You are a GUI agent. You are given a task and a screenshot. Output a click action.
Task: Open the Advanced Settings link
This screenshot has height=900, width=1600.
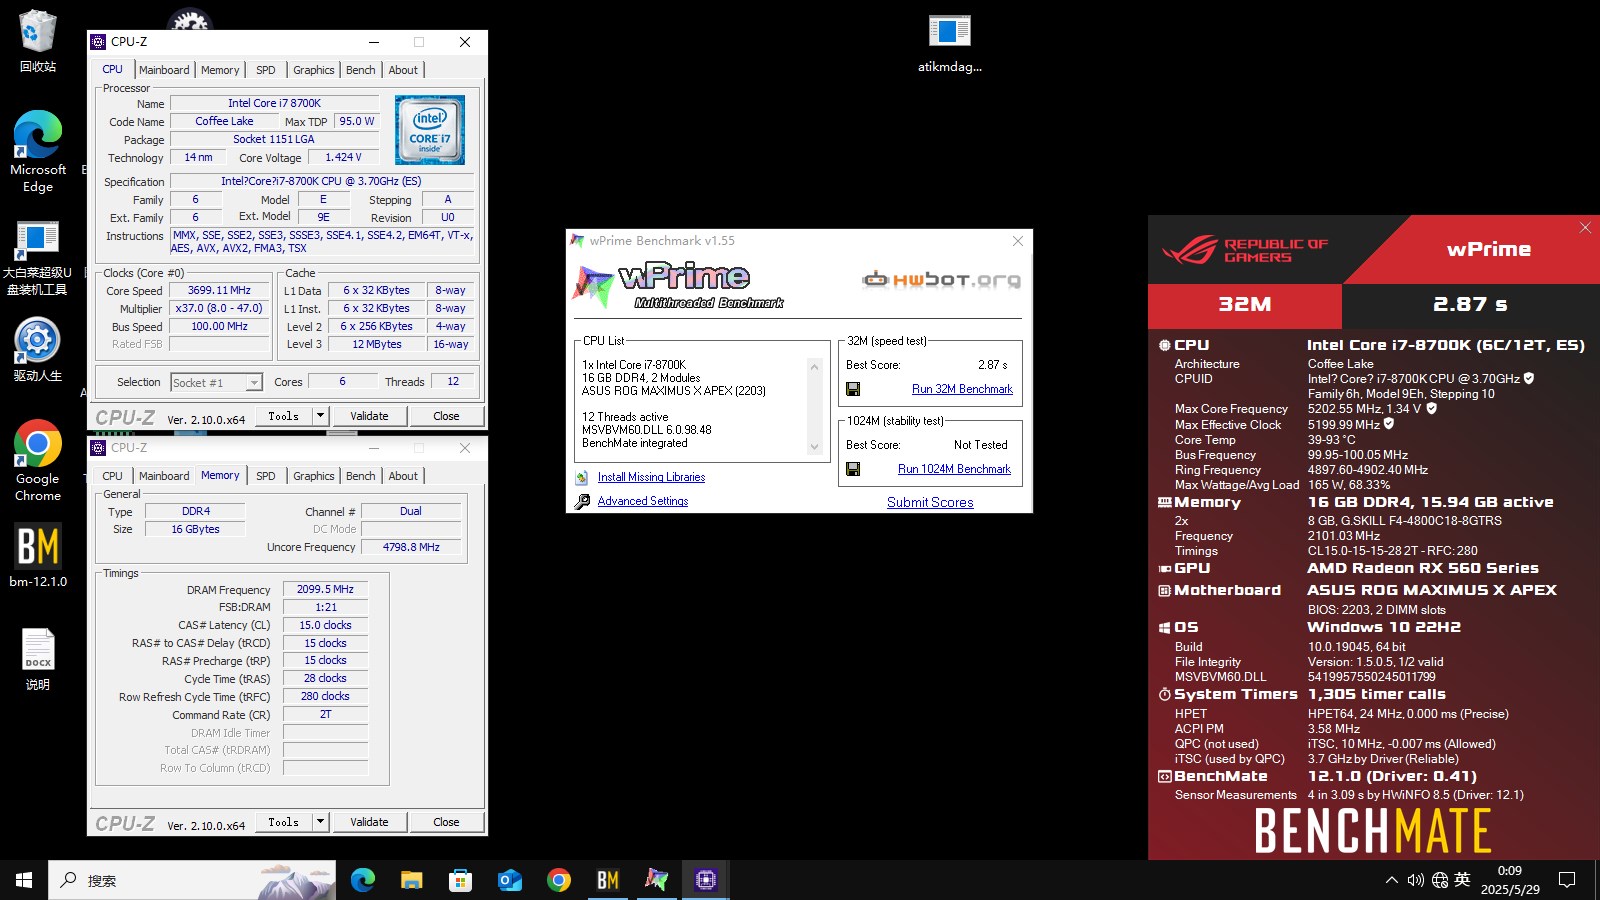point(643,501)
